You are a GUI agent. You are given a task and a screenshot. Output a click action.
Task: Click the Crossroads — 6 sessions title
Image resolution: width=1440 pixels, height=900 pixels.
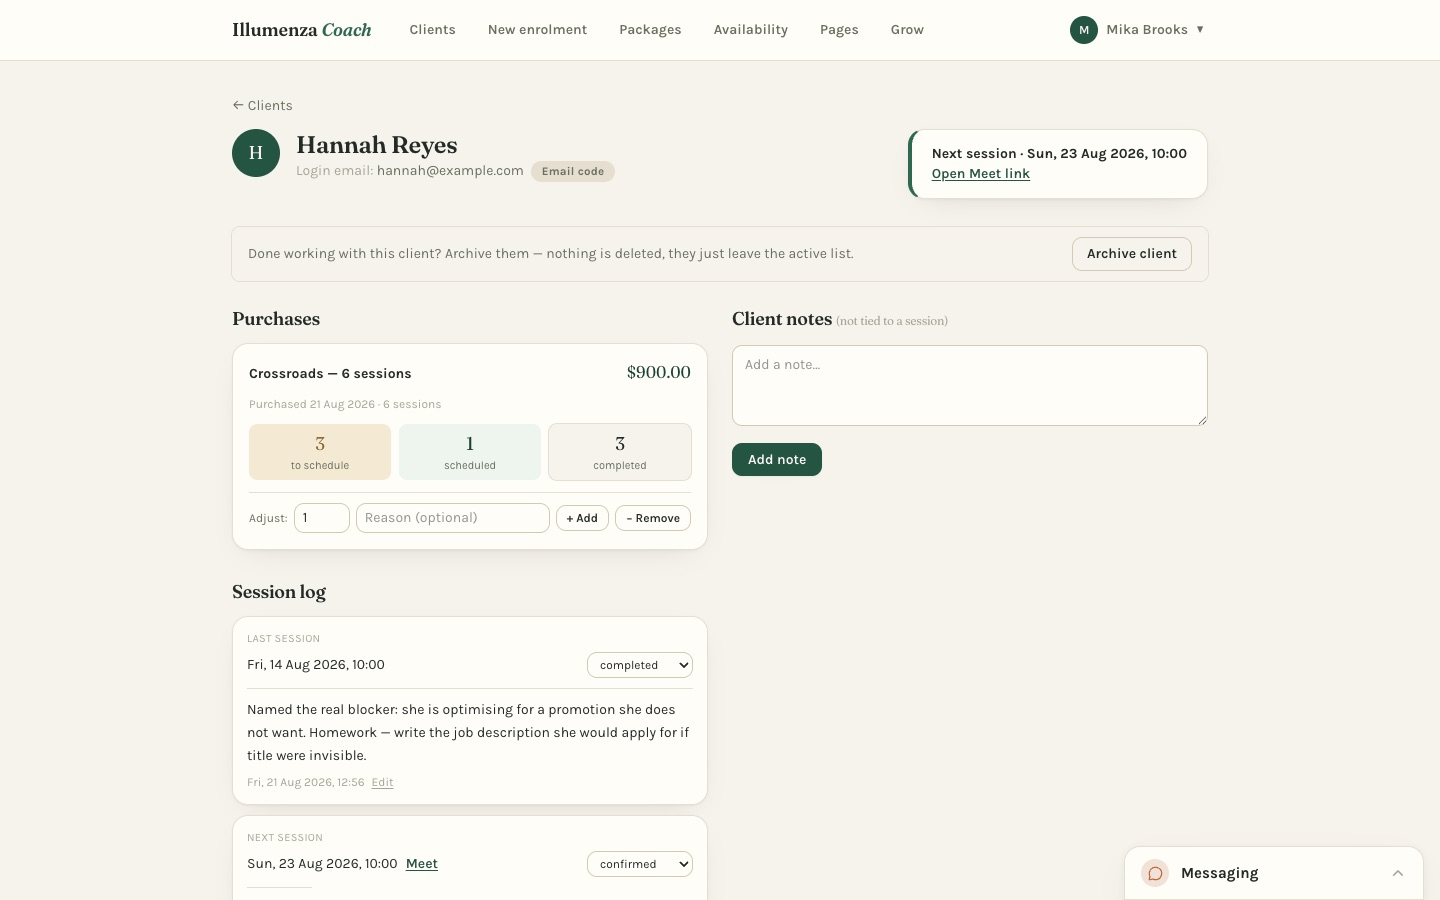(330, 374)
